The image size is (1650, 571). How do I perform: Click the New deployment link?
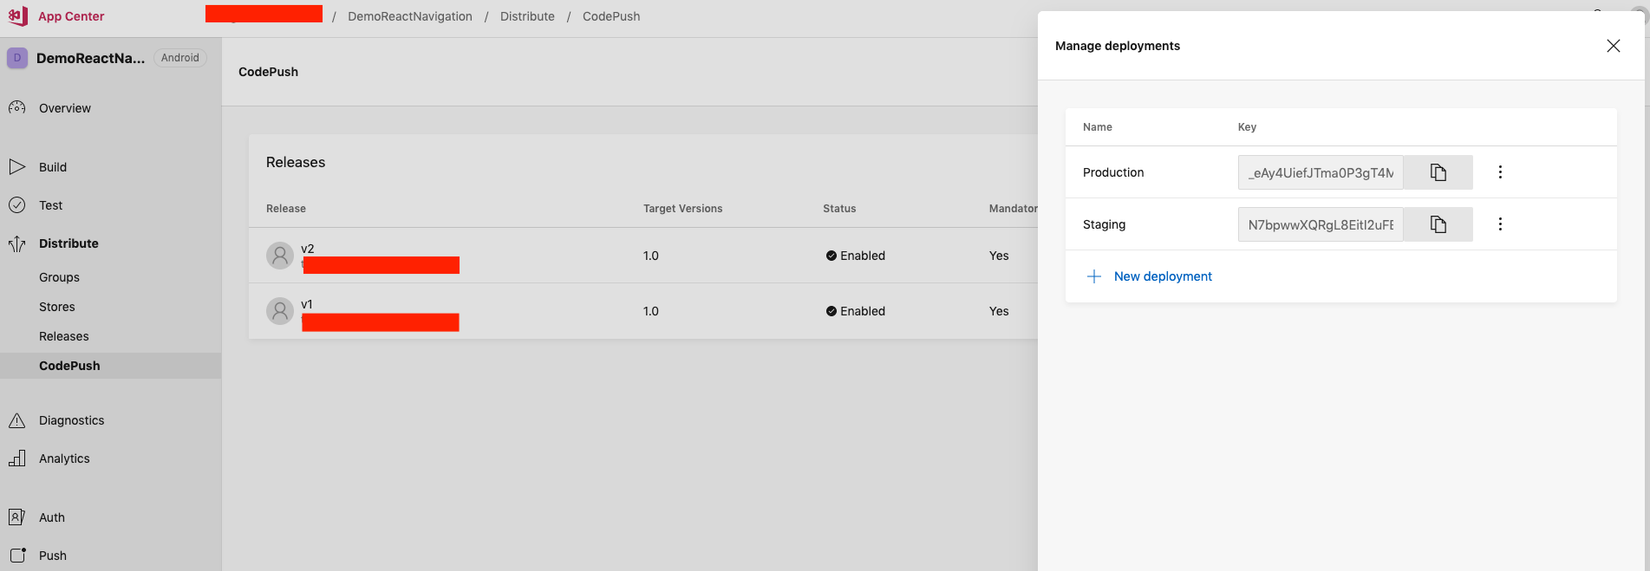click(x=1162, y=276)
